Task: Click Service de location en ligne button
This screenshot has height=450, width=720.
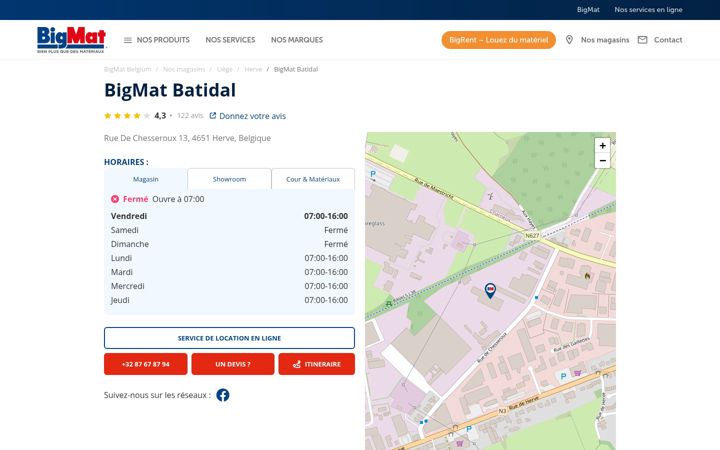Action: pos(229,338)
